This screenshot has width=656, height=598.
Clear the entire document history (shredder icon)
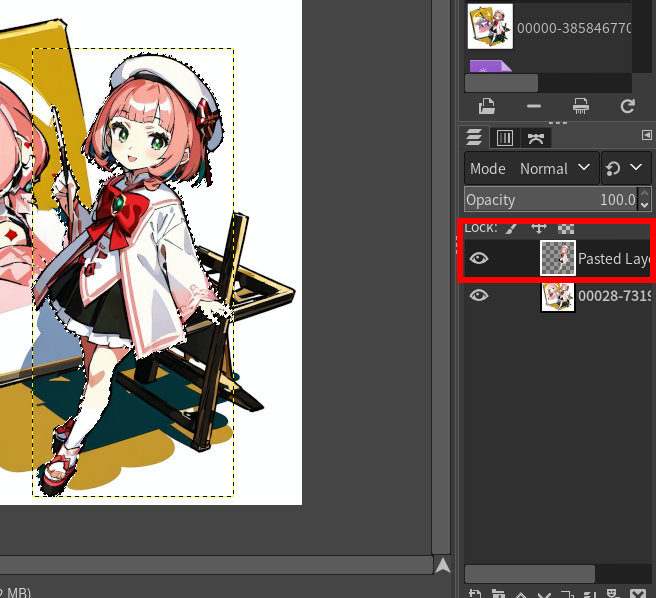pos(581,106)
